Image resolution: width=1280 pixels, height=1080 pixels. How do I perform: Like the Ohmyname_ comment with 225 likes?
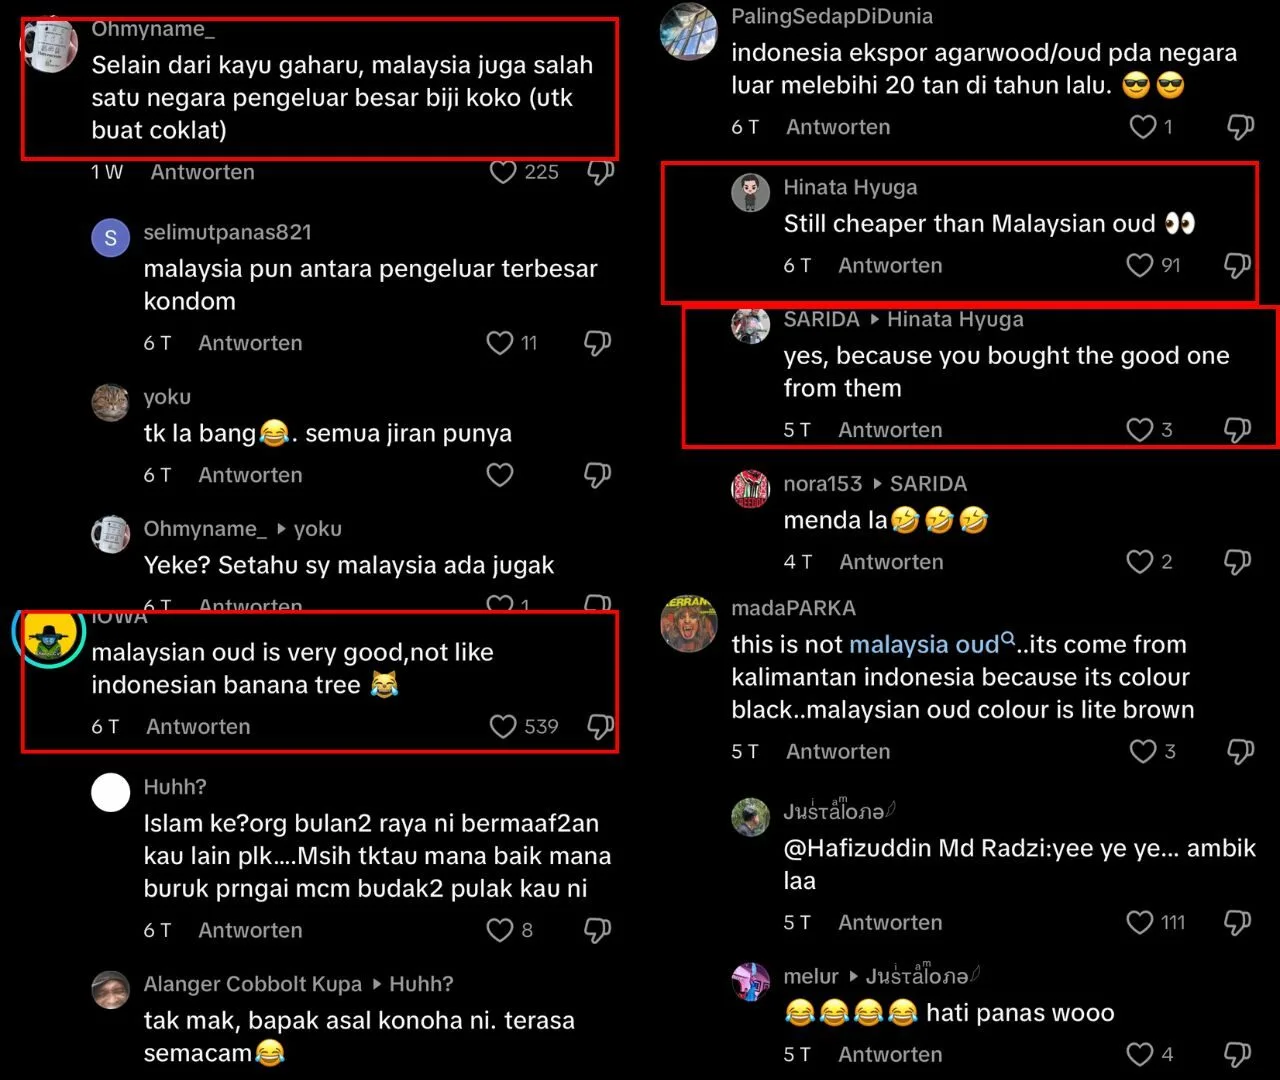pyautogui.click(x=503, y=172)
